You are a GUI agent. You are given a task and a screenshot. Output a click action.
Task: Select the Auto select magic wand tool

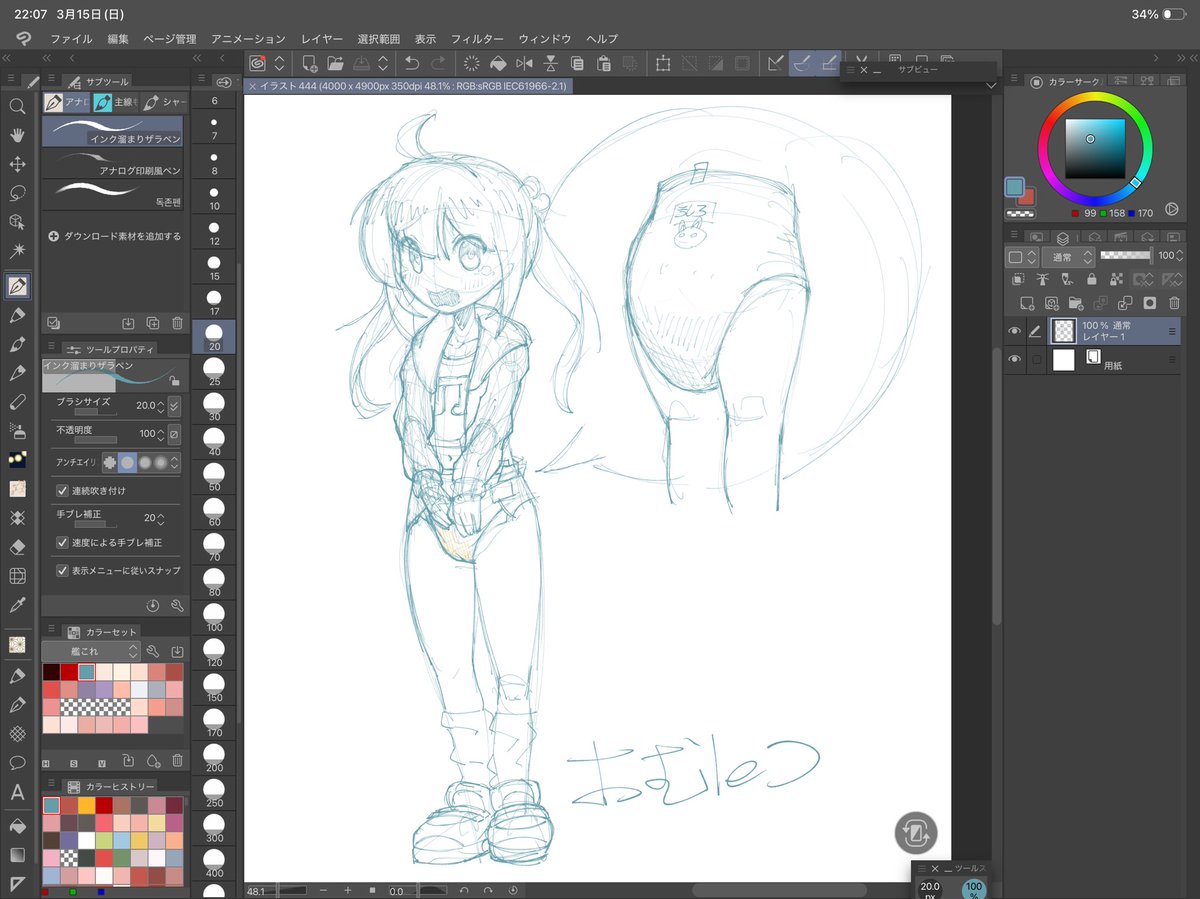(17, 250)
